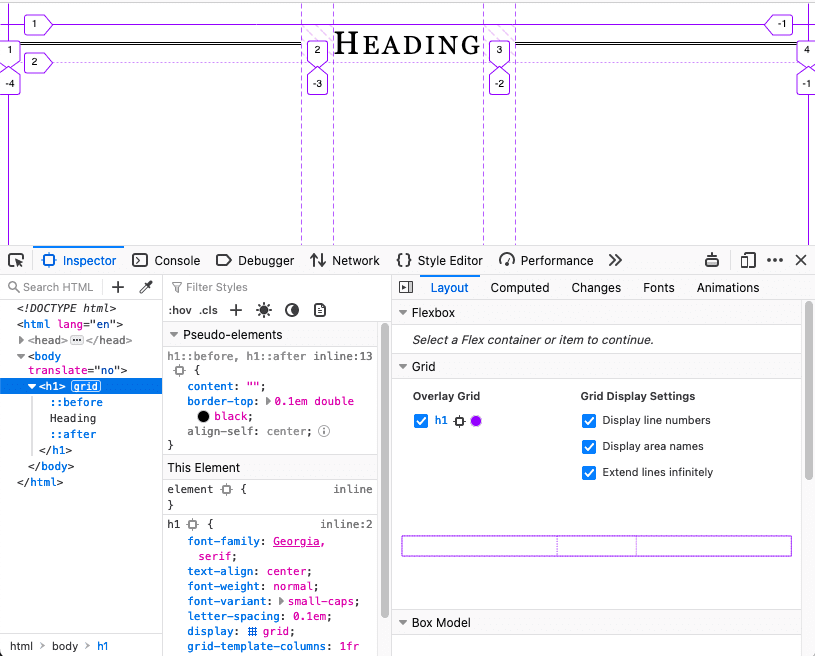Uncheck Display line numbers
Screen dimensions: 815x656
[589, 421]
